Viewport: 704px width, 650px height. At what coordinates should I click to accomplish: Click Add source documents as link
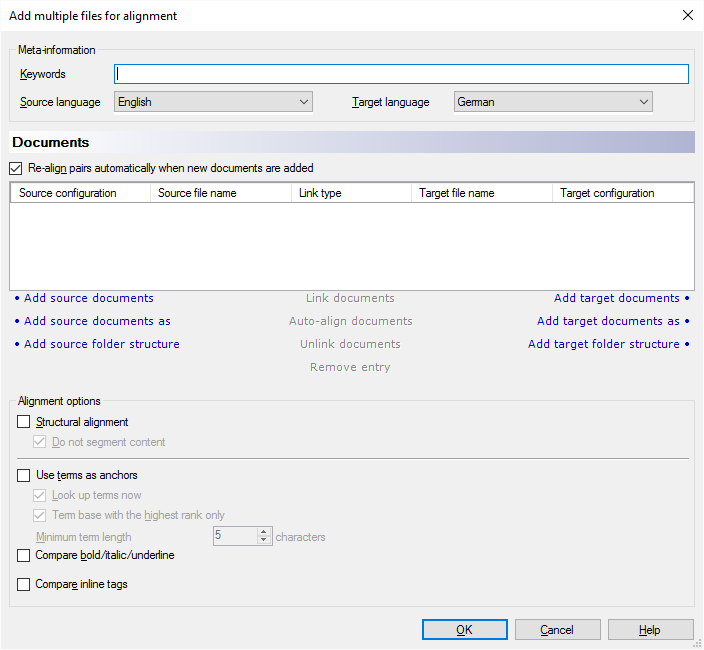[97, 321]
